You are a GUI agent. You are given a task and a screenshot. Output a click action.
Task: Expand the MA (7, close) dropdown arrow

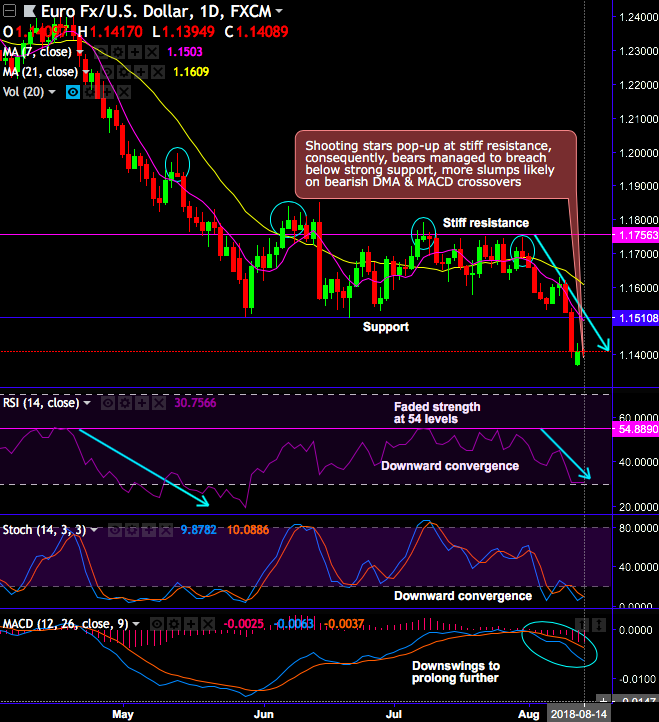pyautogui.click(x=80, y=52)
